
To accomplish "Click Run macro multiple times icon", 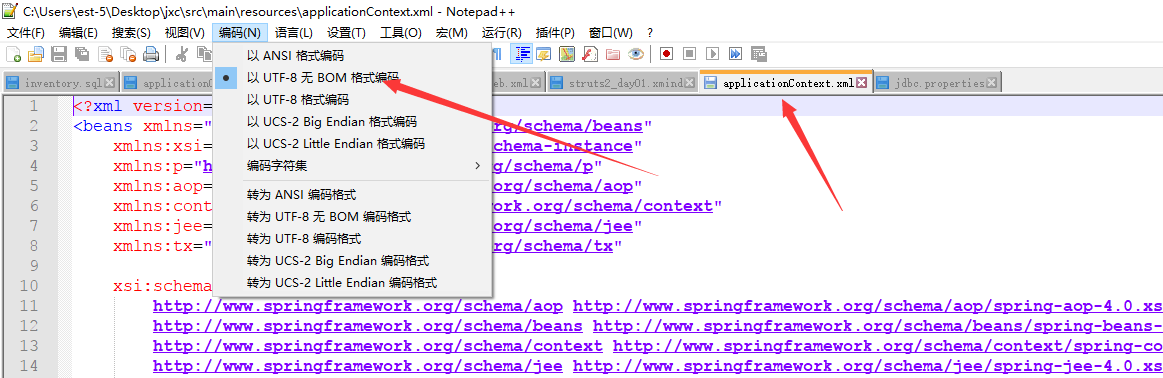I will click(735, 53).
